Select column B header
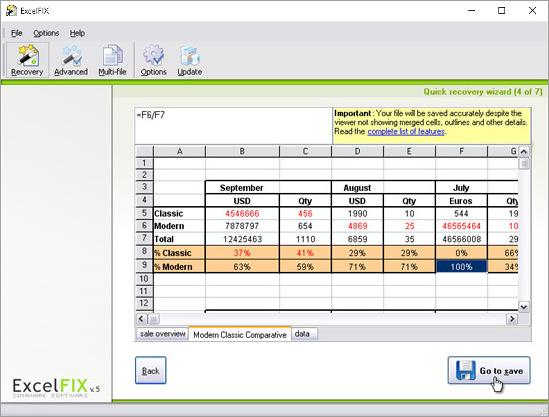Viewport: 549px width, 417px height. click(242, 151)
